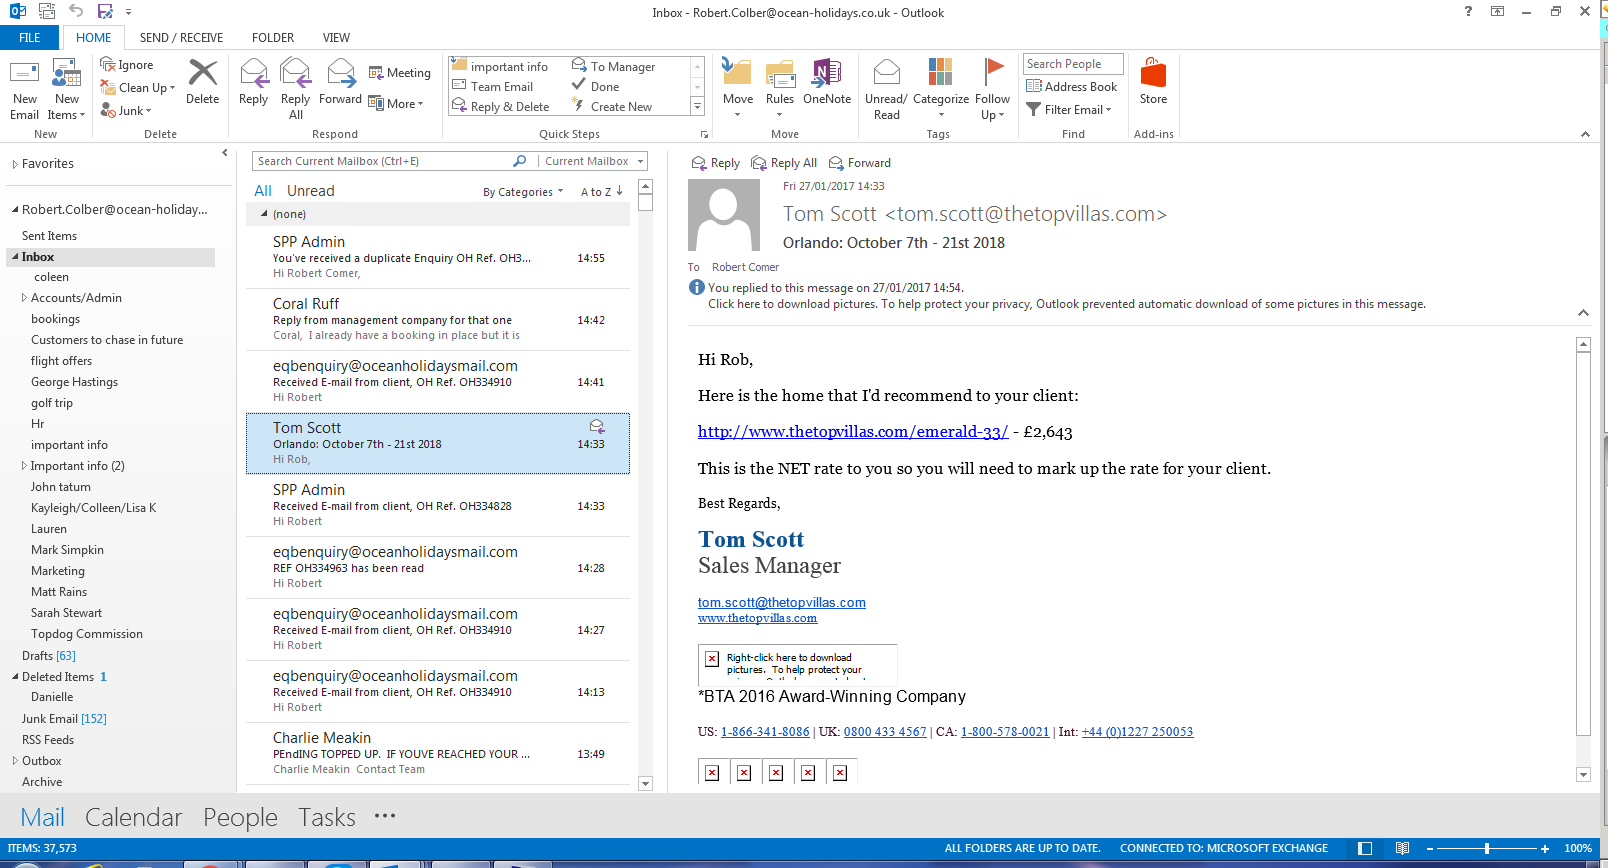This screenshot has height=868, width=1608.
Task: Open the More respond options dropdown
Action: point(396,104)
